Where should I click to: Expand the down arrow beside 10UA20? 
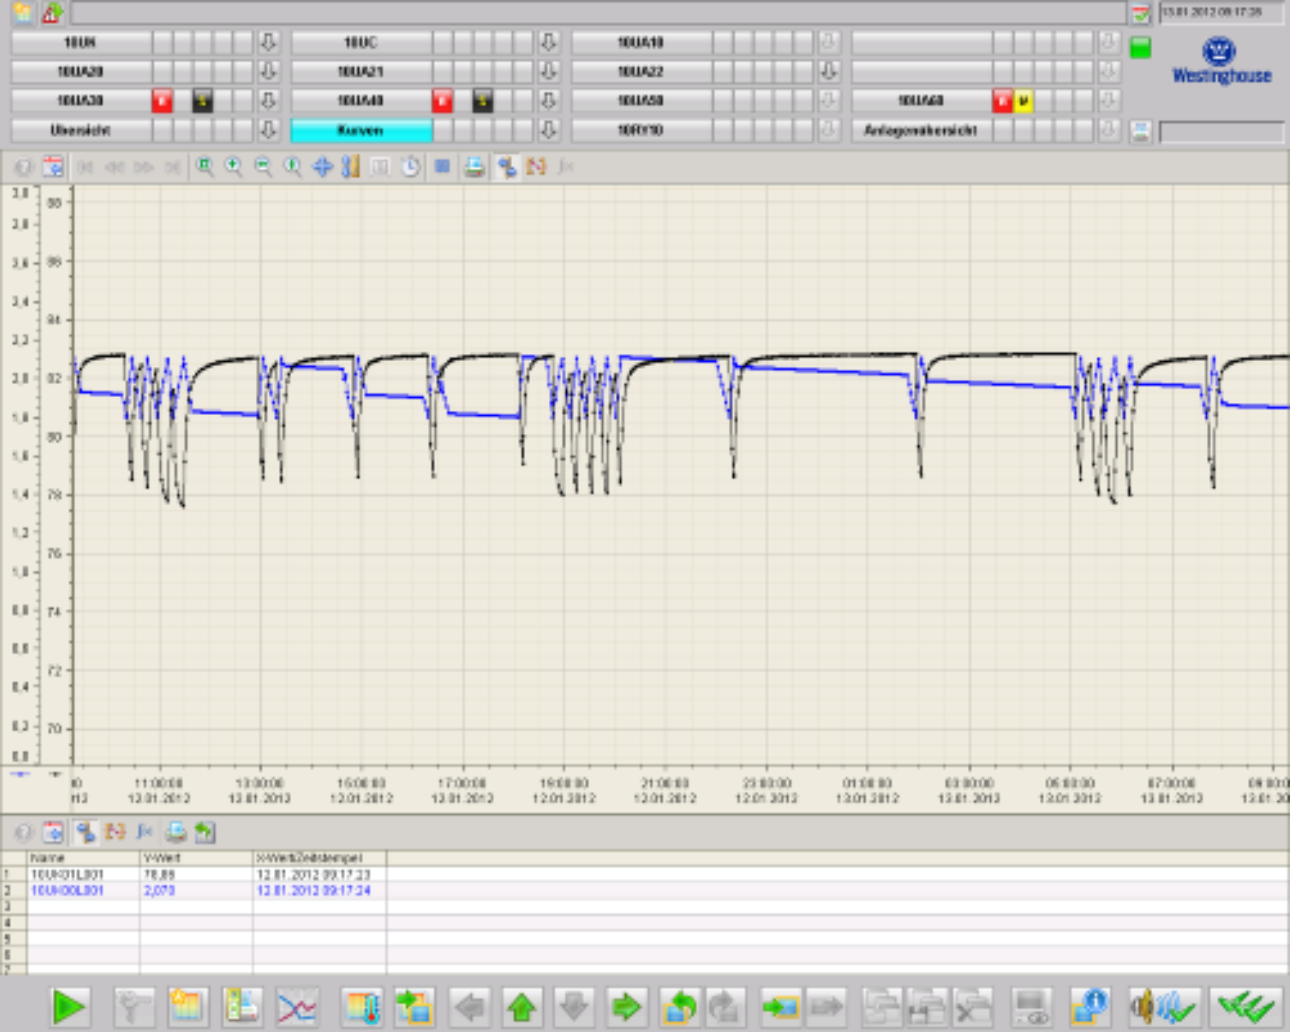268,72
